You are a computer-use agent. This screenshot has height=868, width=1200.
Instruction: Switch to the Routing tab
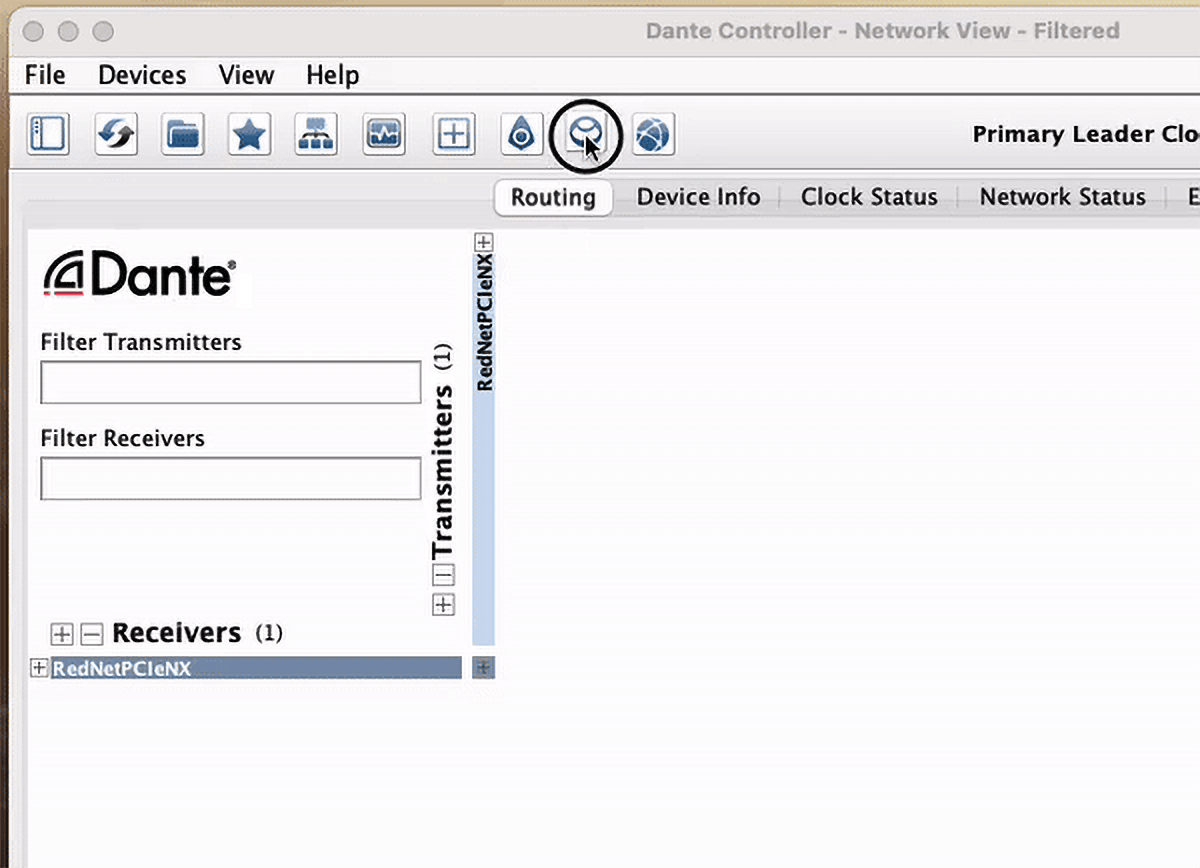tap(553, 197)
